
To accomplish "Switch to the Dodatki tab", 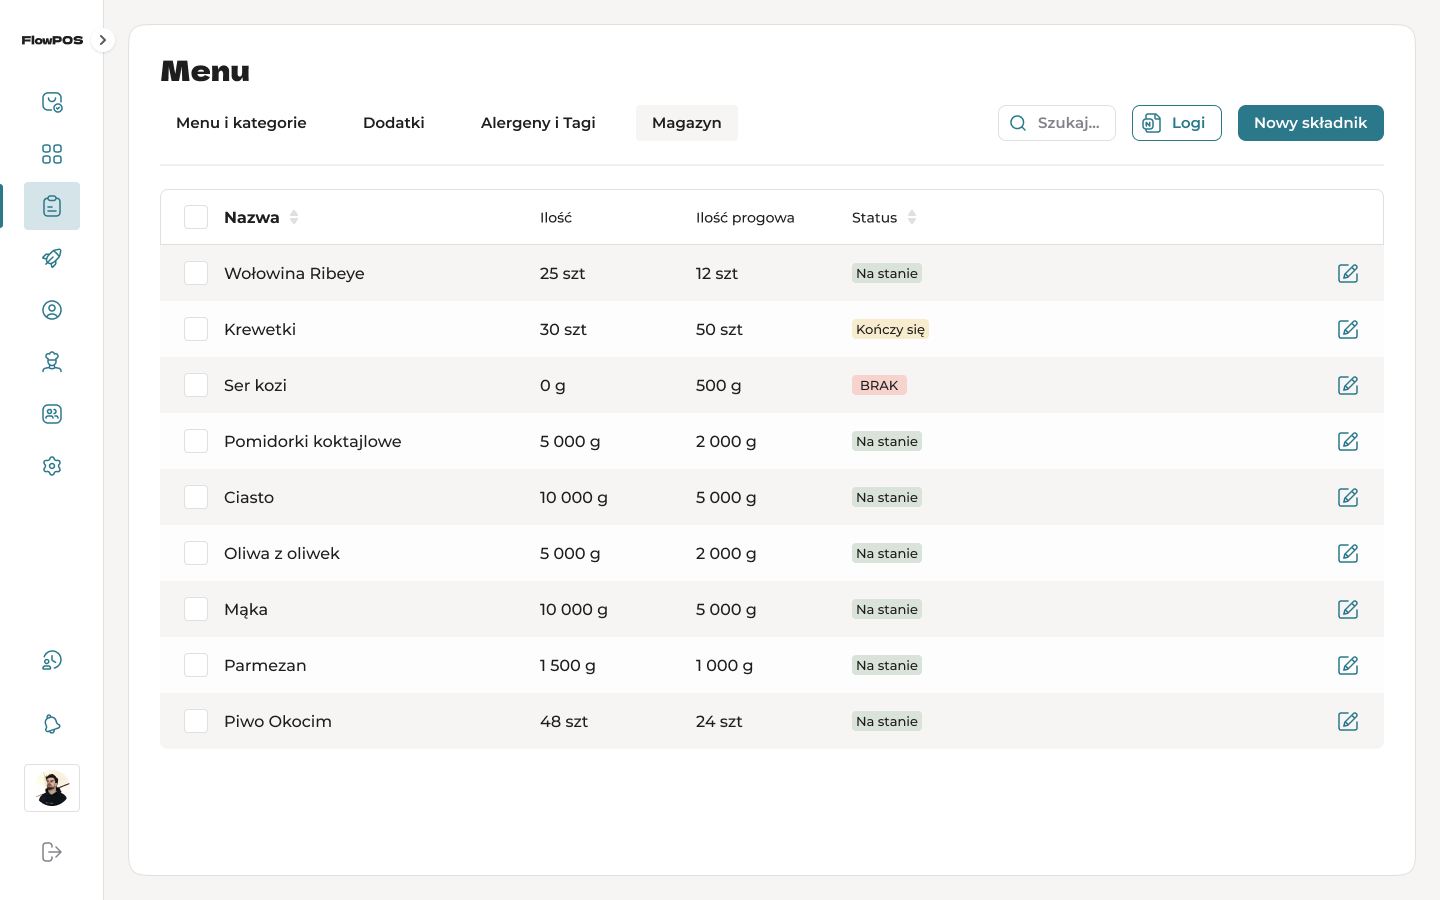I will (393, 123).
